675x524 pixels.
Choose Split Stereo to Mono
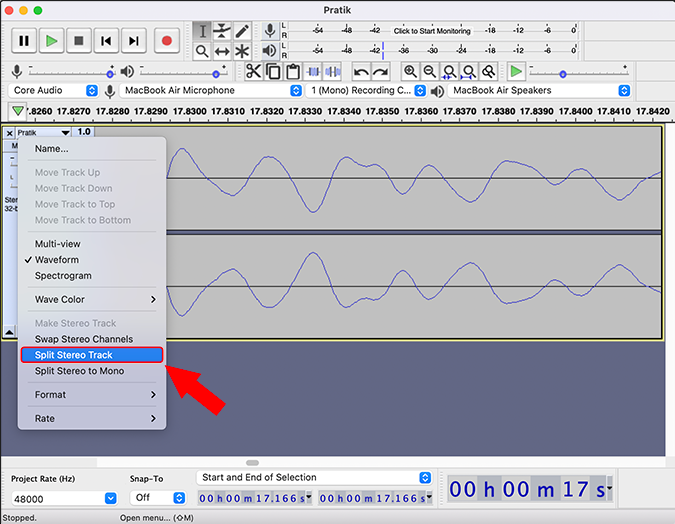[92, 371]
